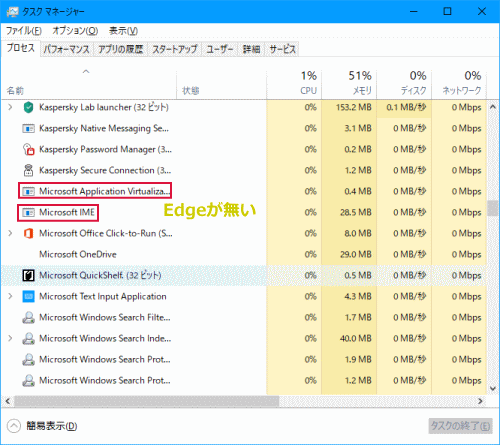Switch to the ユーザー tab
Screen dimensions: 500x445
pyautogui.click(x=220, y=49)
